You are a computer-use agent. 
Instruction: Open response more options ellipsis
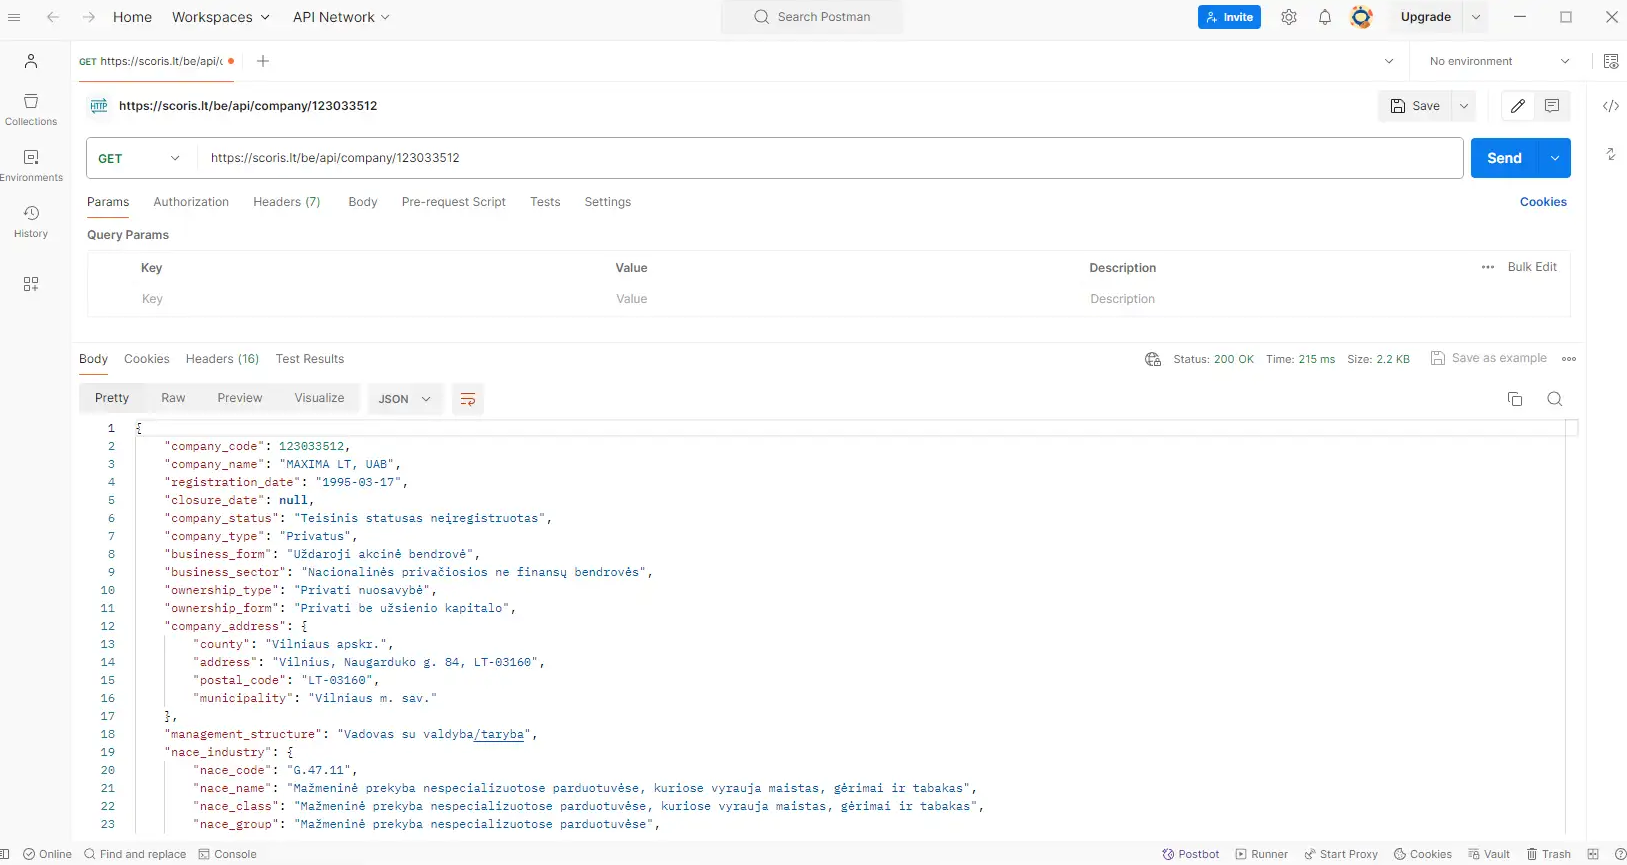(x=1569, y=359)
